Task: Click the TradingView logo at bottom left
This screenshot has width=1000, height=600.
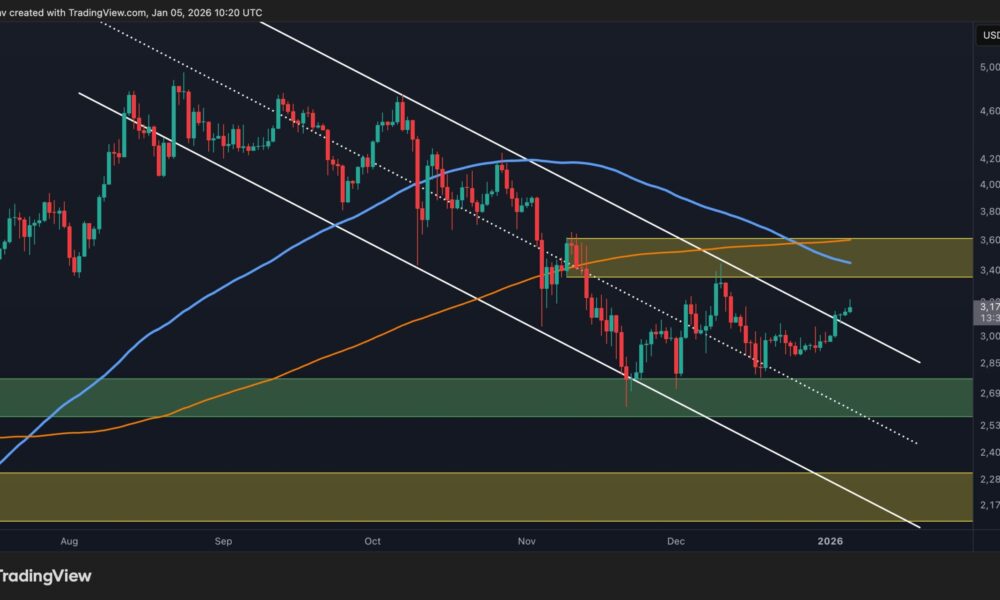Action: (x=45, y=576)
